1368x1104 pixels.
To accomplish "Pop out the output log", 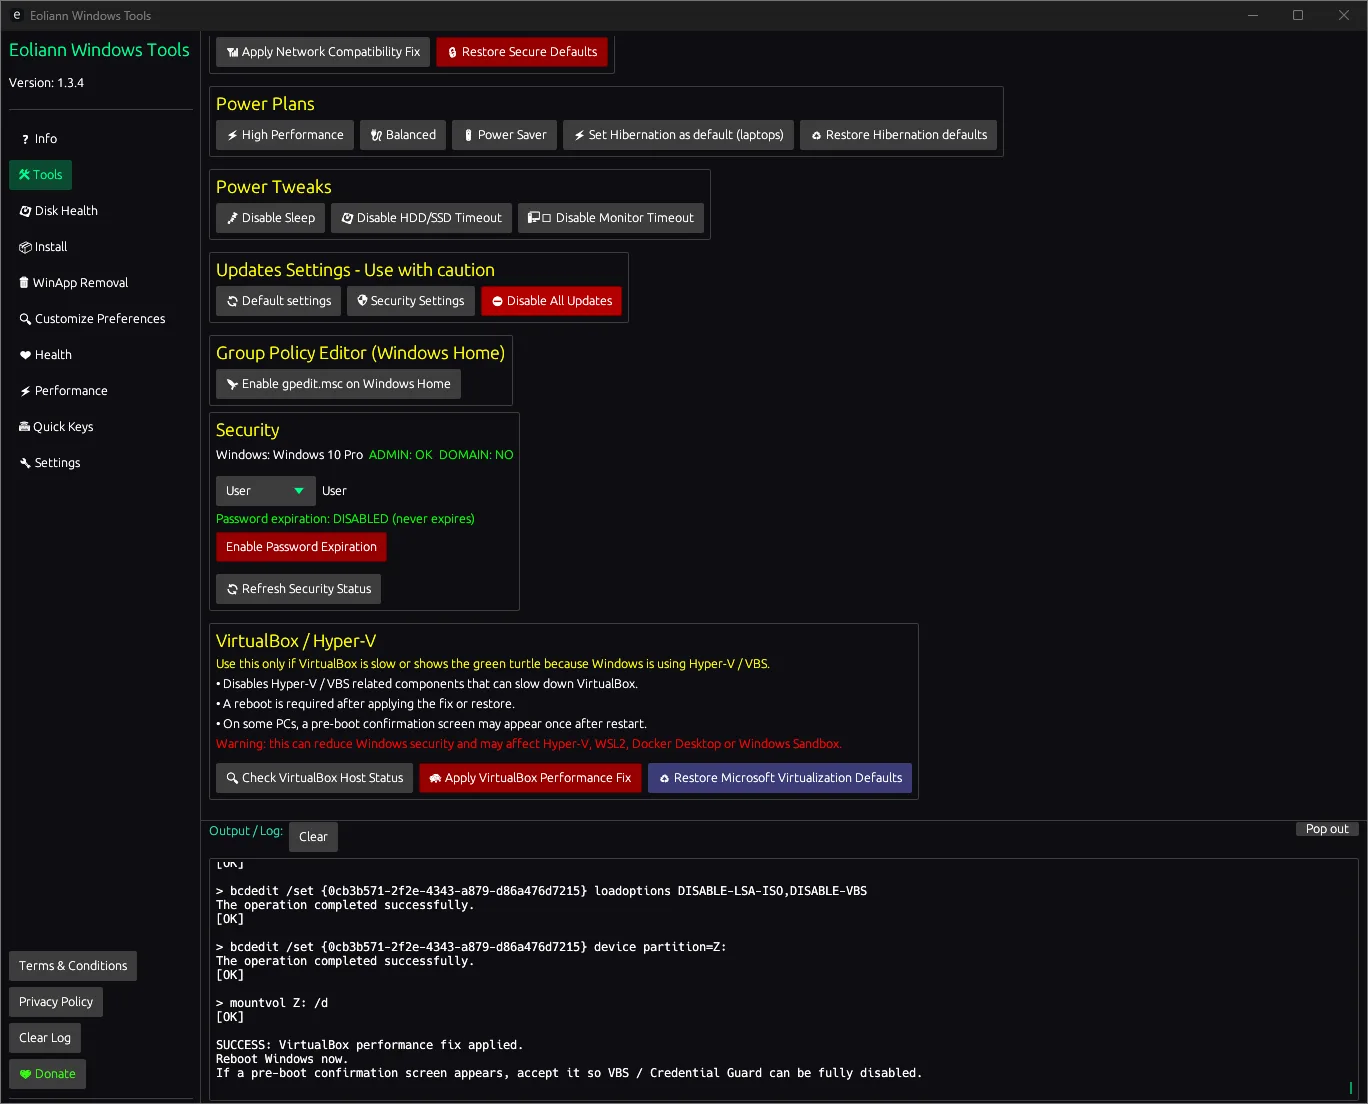I will 1327,828.
